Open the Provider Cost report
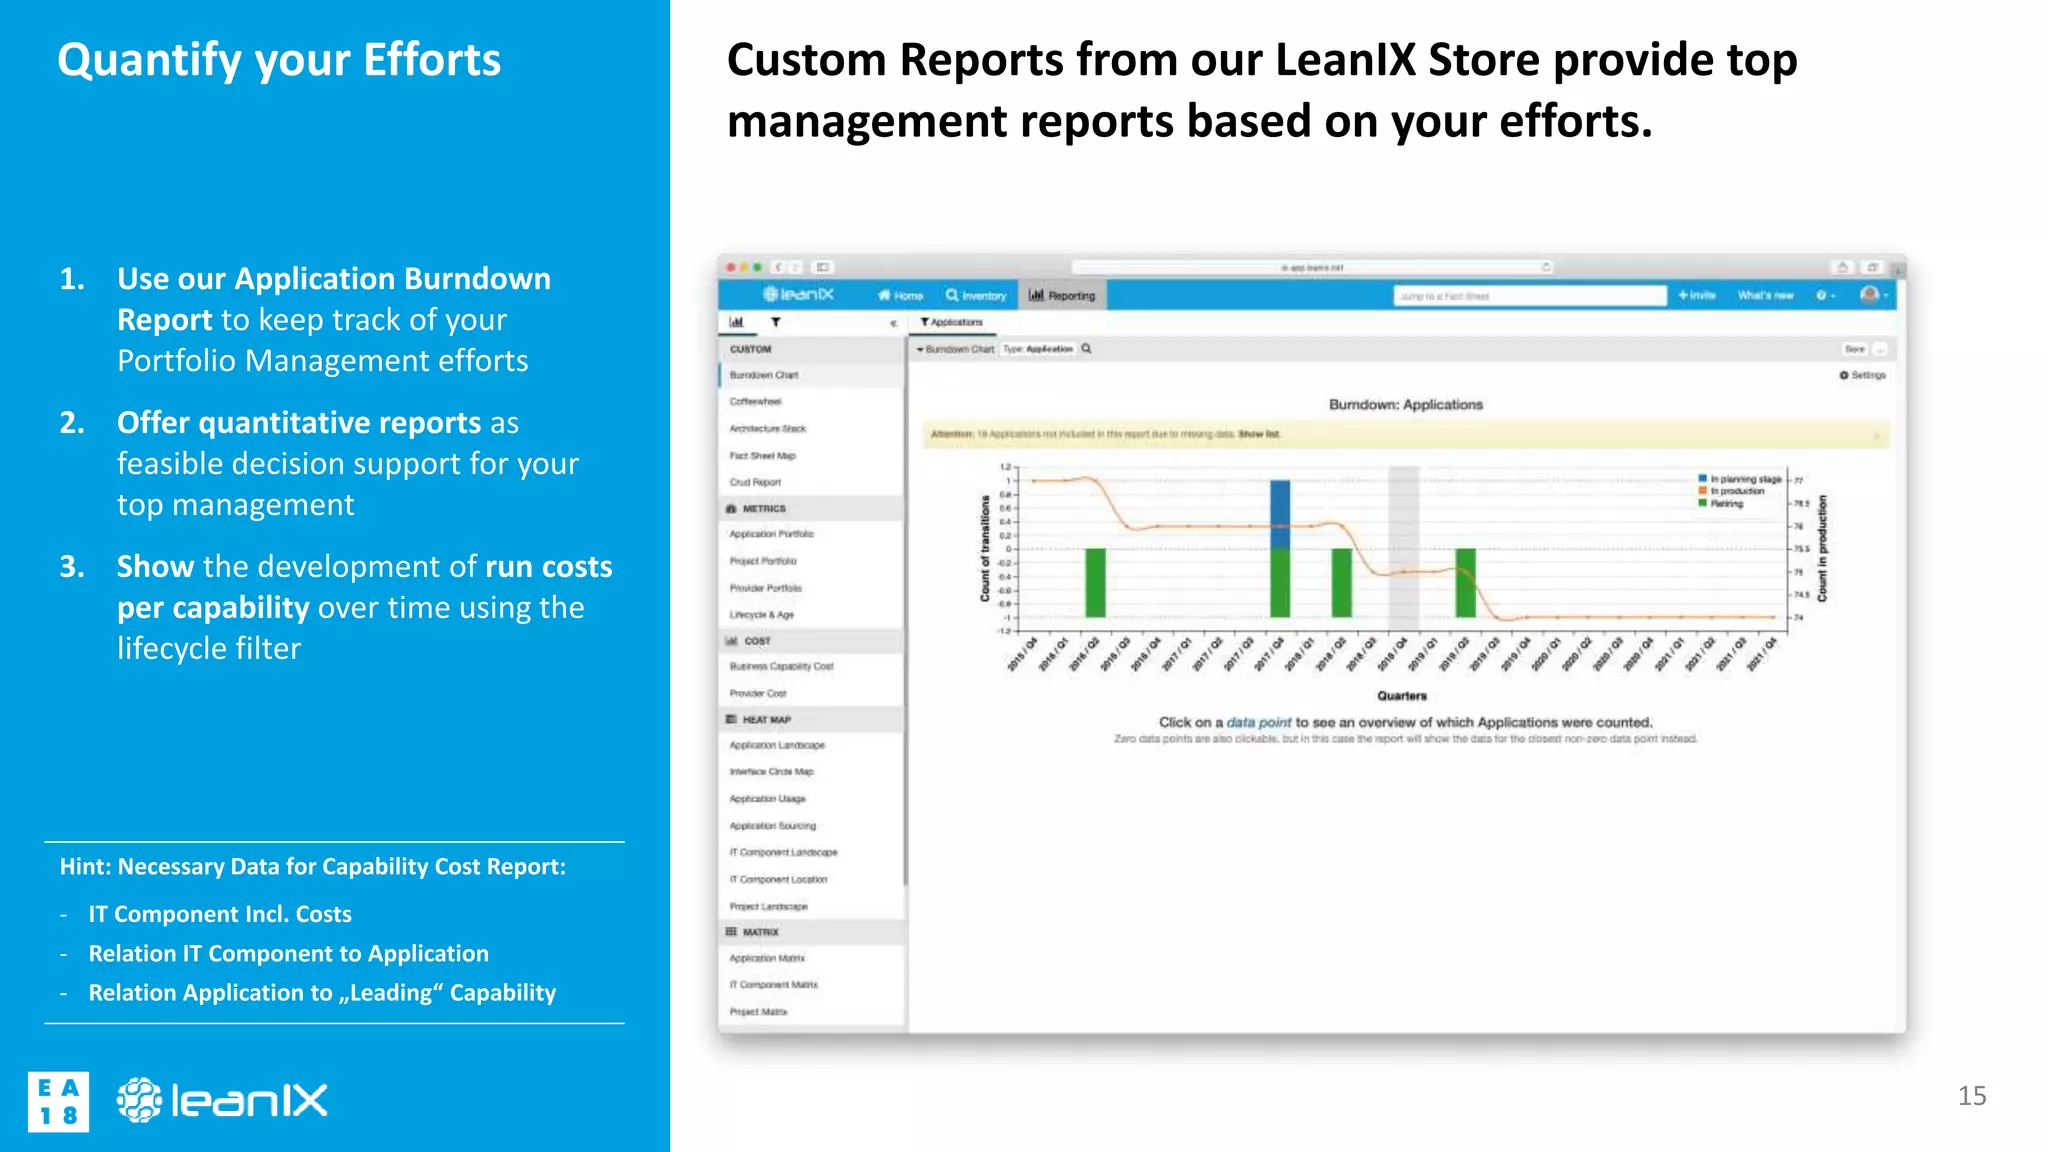 [758, 693]
